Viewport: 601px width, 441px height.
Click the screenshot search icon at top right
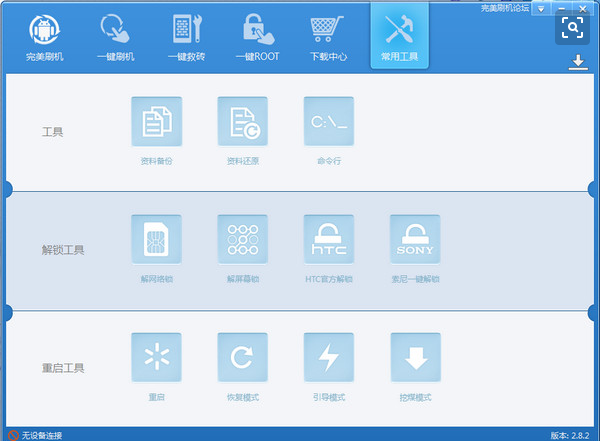pos(572,28)
